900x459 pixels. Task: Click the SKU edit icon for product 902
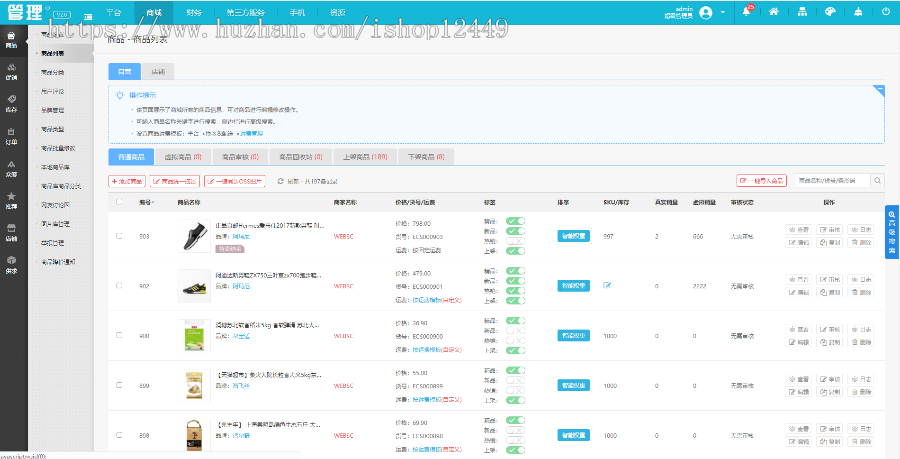point(607,285)
